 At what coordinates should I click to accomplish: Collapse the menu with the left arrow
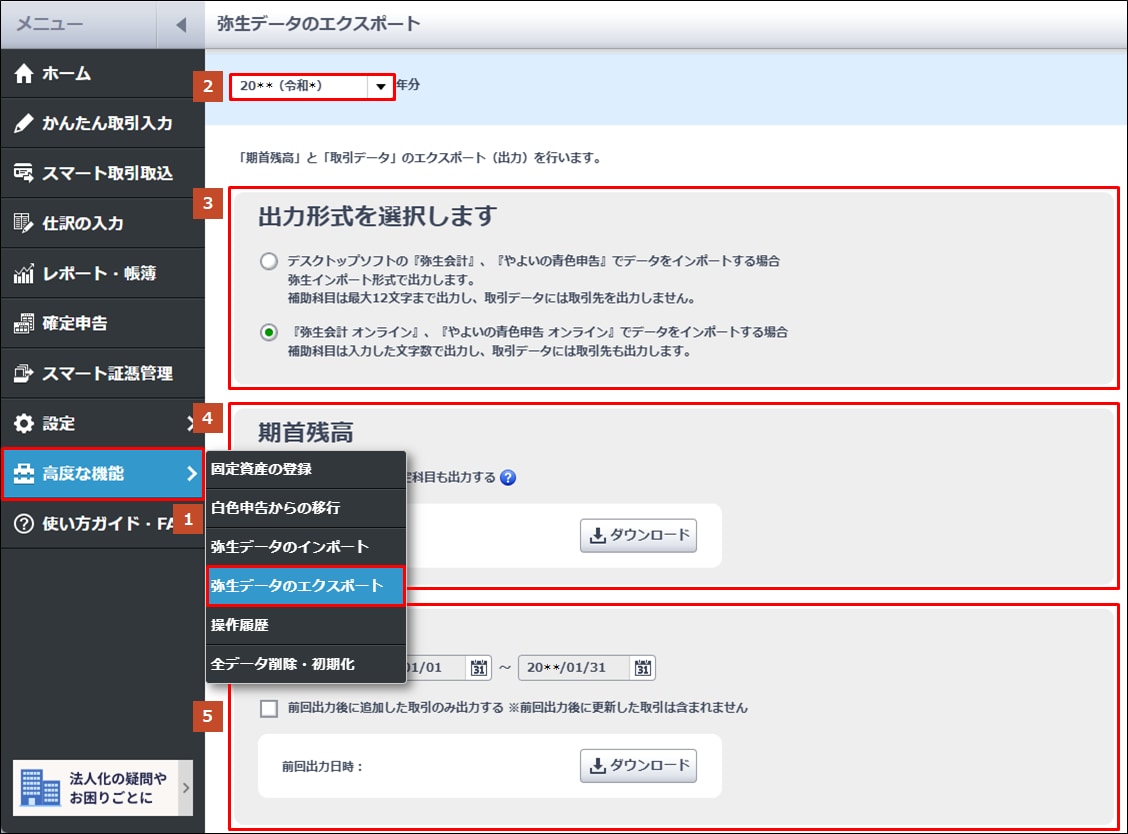180,24
